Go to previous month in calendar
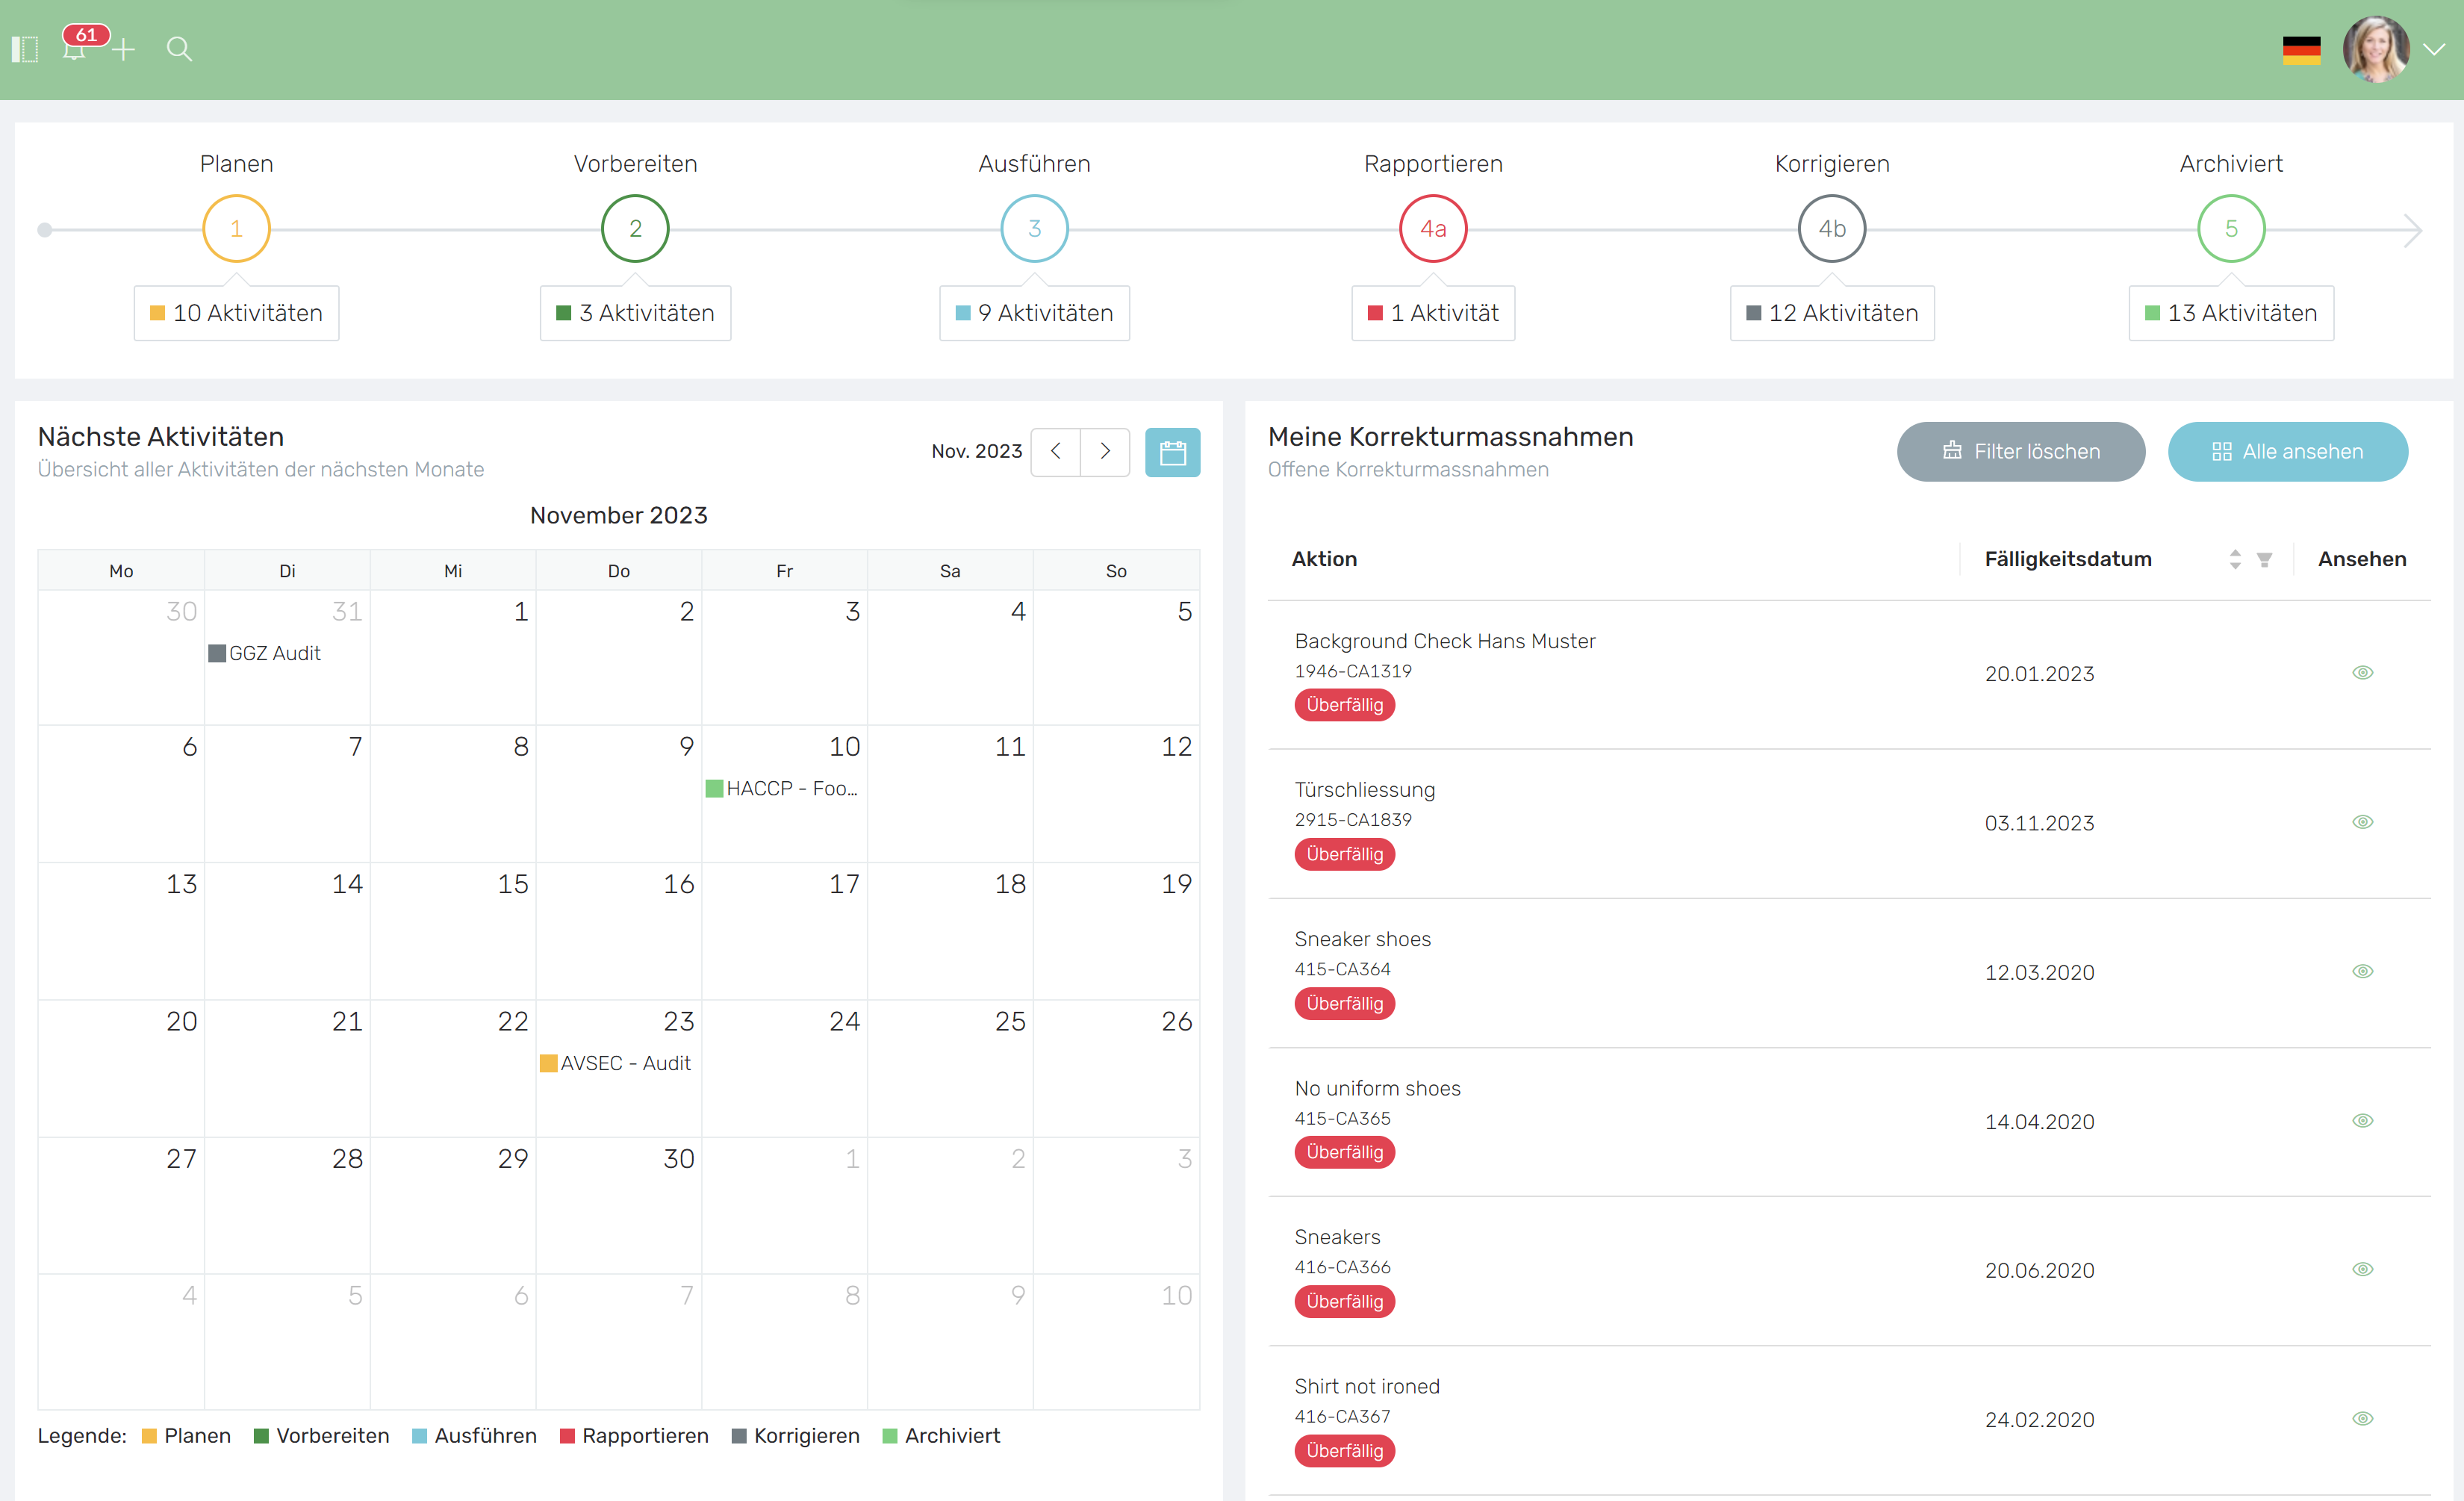The height and width of the screenshot is (1501, 2464). pos(1055,452)
